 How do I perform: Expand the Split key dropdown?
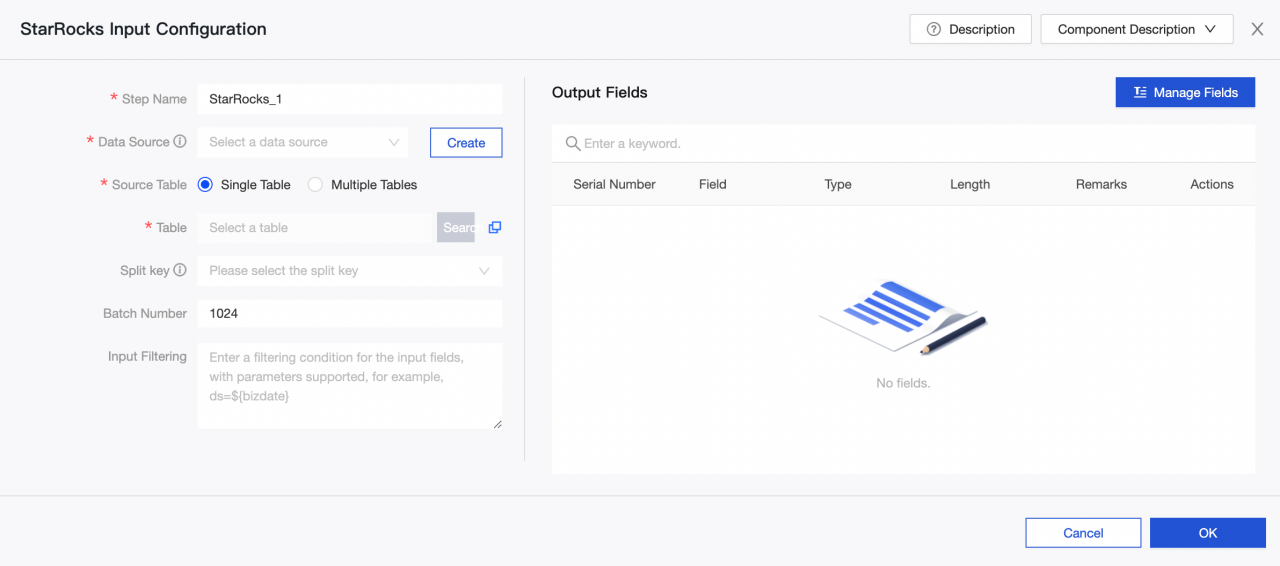point(349,271)
